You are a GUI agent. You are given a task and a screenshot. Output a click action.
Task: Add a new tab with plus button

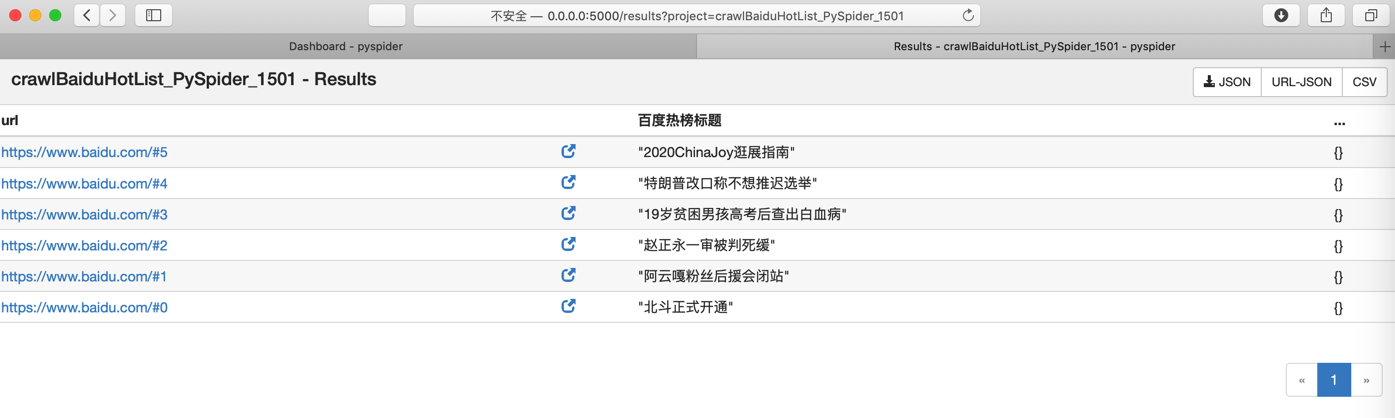1385,46
